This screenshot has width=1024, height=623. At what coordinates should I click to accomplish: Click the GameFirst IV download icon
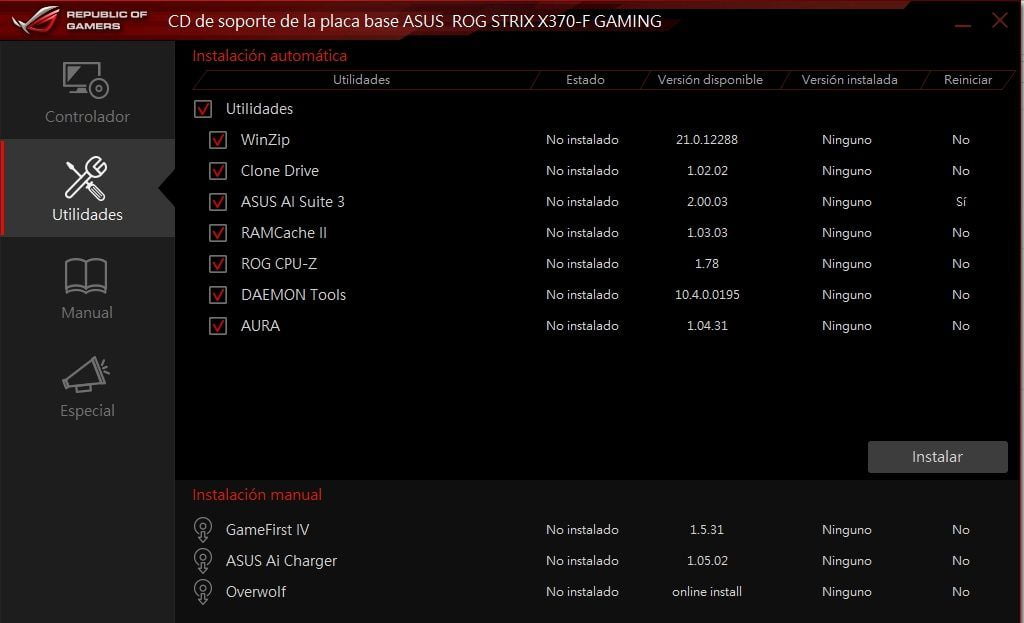click(203, 530)
